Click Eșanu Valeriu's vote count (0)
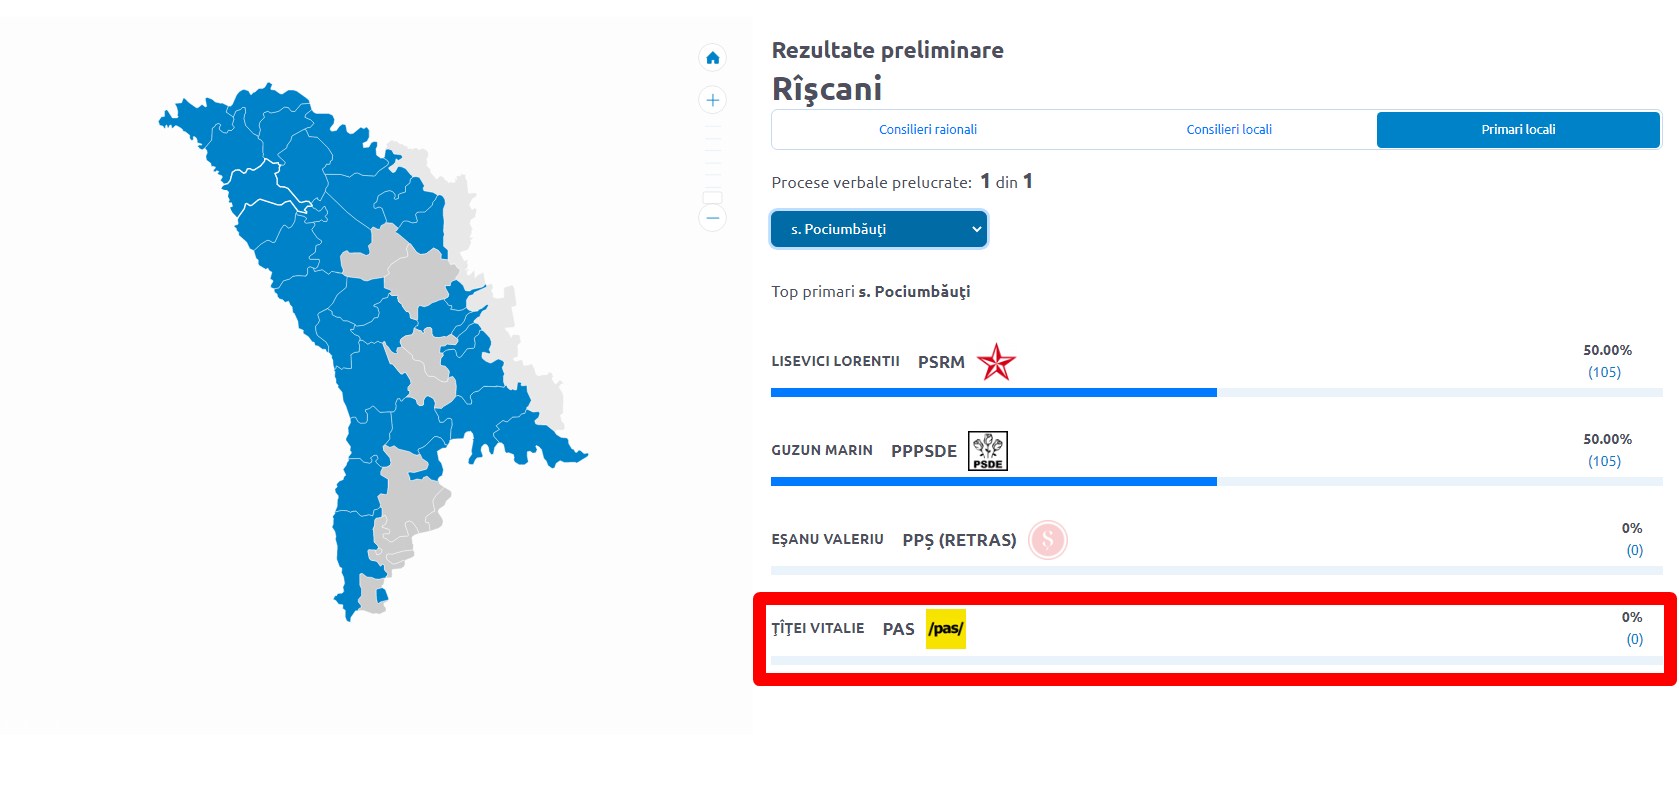The width and height of the screenshot is (1679, 794). 1634,550
